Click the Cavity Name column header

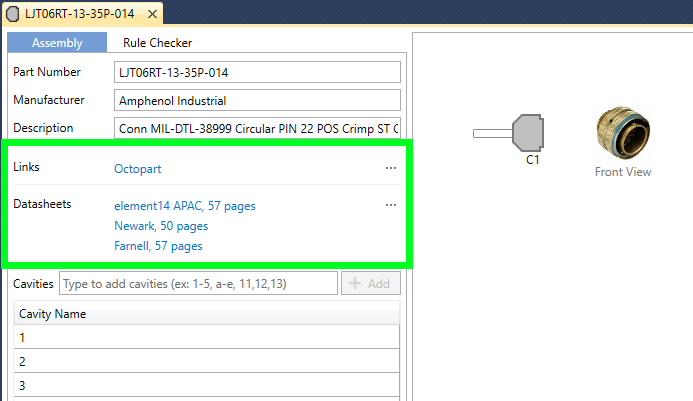[x=207, y=314]
